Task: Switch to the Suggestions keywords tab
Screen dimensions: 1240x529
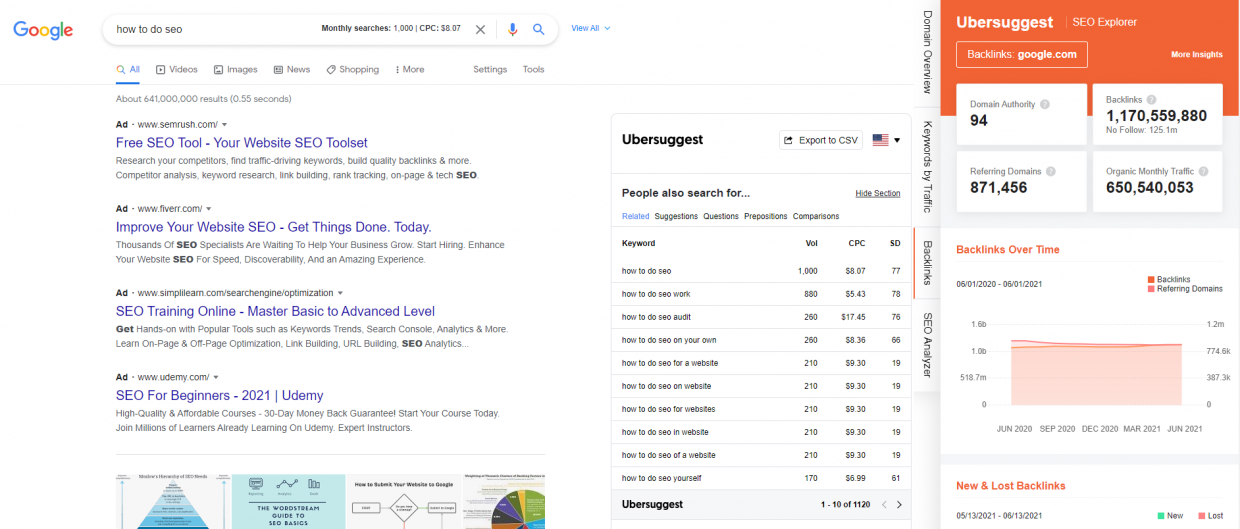Action: click(x=676, y=216)
